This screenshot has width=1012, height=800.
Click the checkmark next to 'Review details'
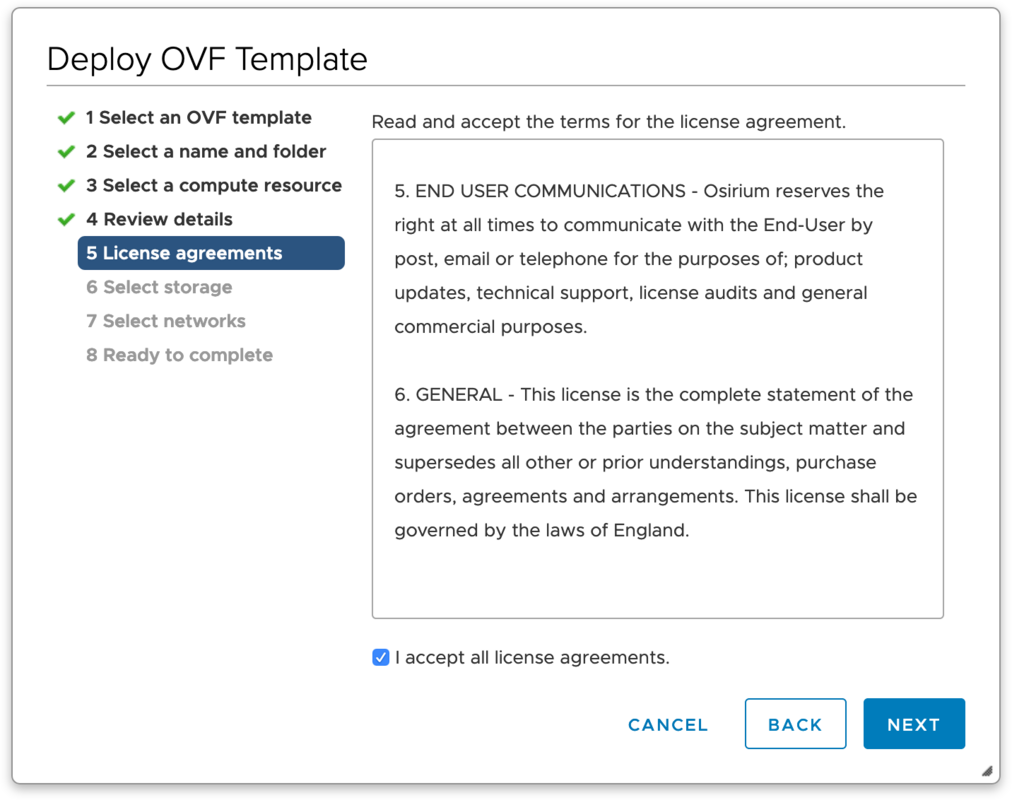coord(65,219)
